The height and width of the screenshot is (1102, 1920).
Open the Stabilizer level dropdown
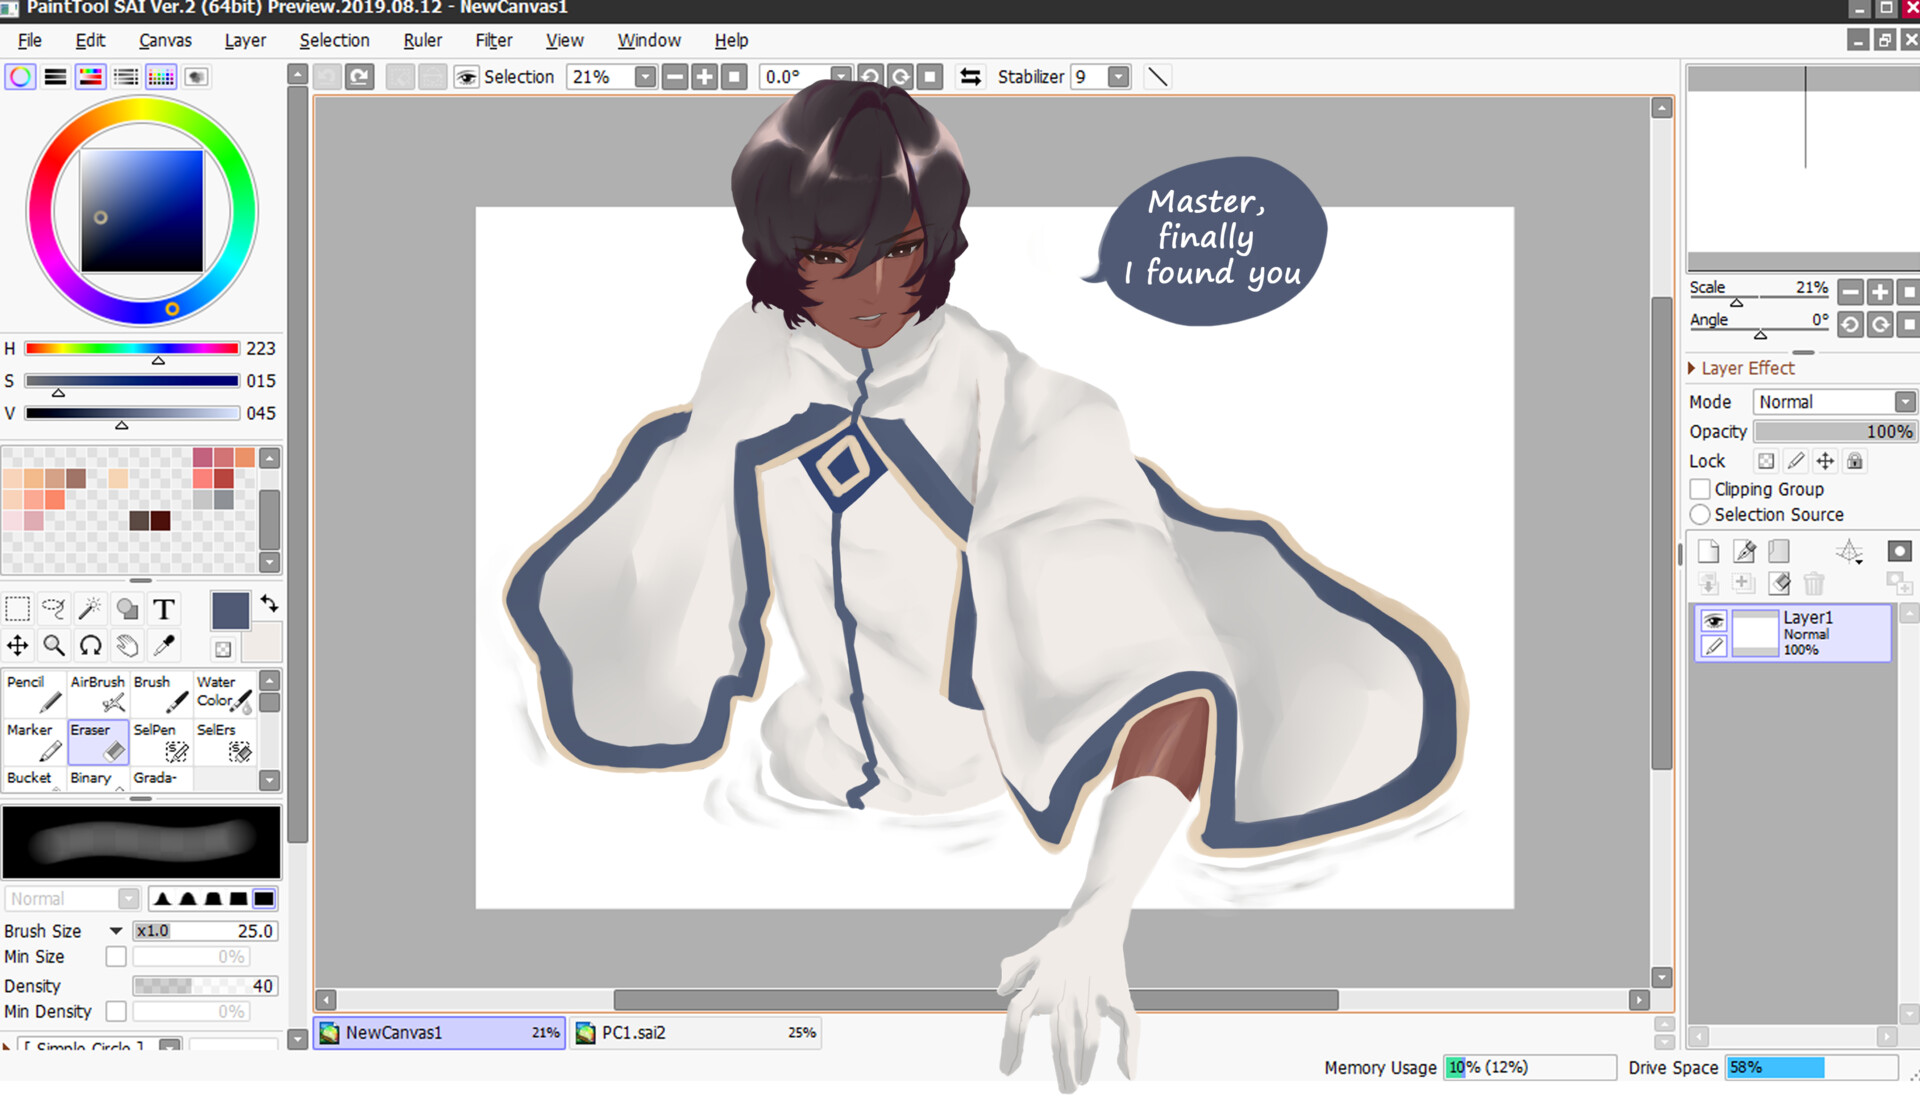1117,76
